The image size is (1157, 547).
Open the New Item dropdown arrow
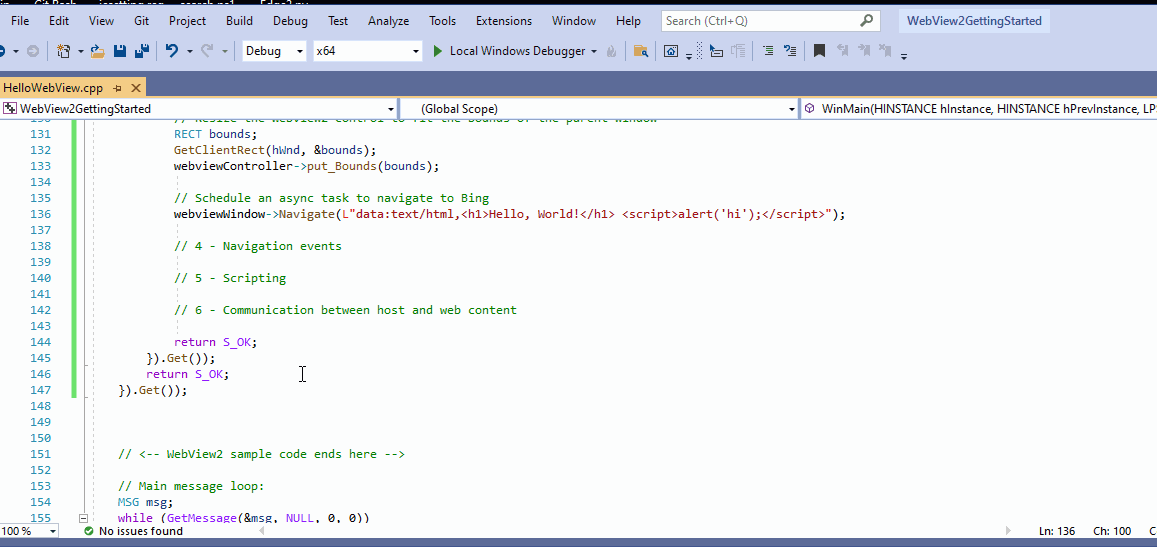[x=79, y=51]
